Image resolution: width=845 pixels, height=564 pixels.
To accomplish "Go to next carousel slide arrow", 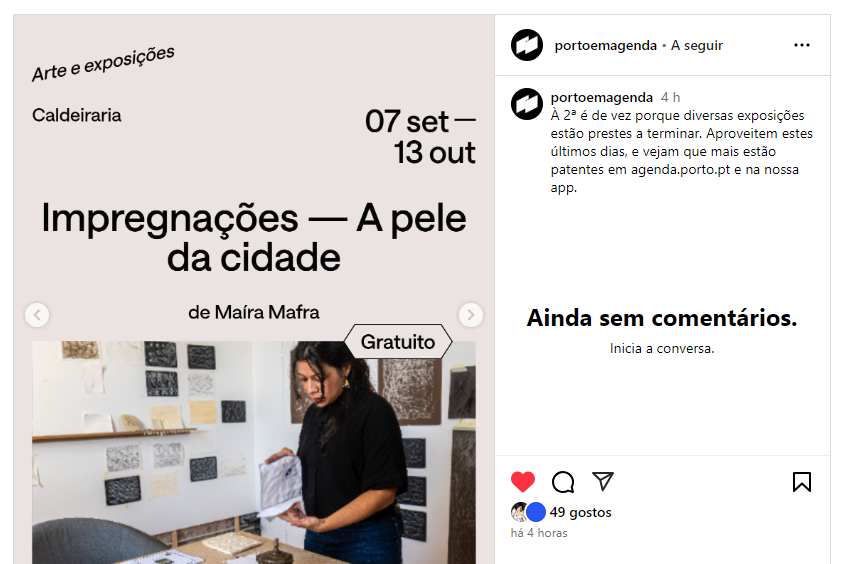I will point(470,315).
